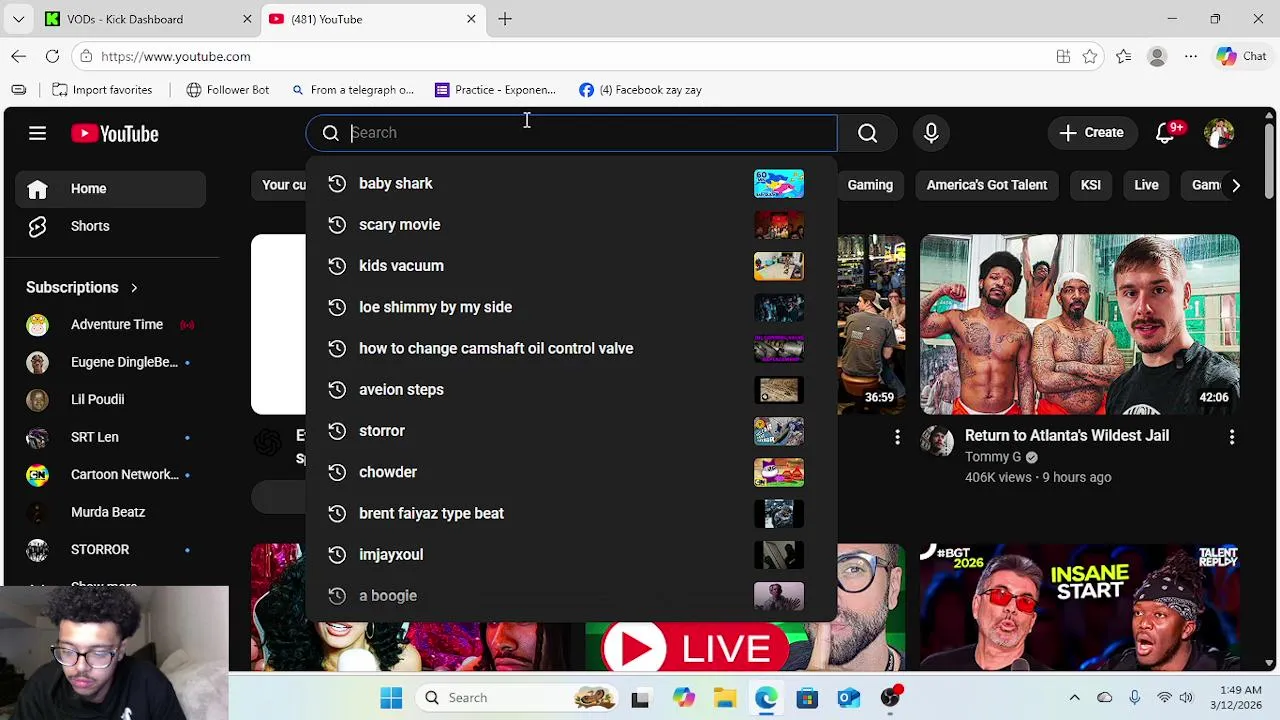Open Import favorites bookmark
This screenshot has width=1280, height=720.
click(x=103, y=90)
